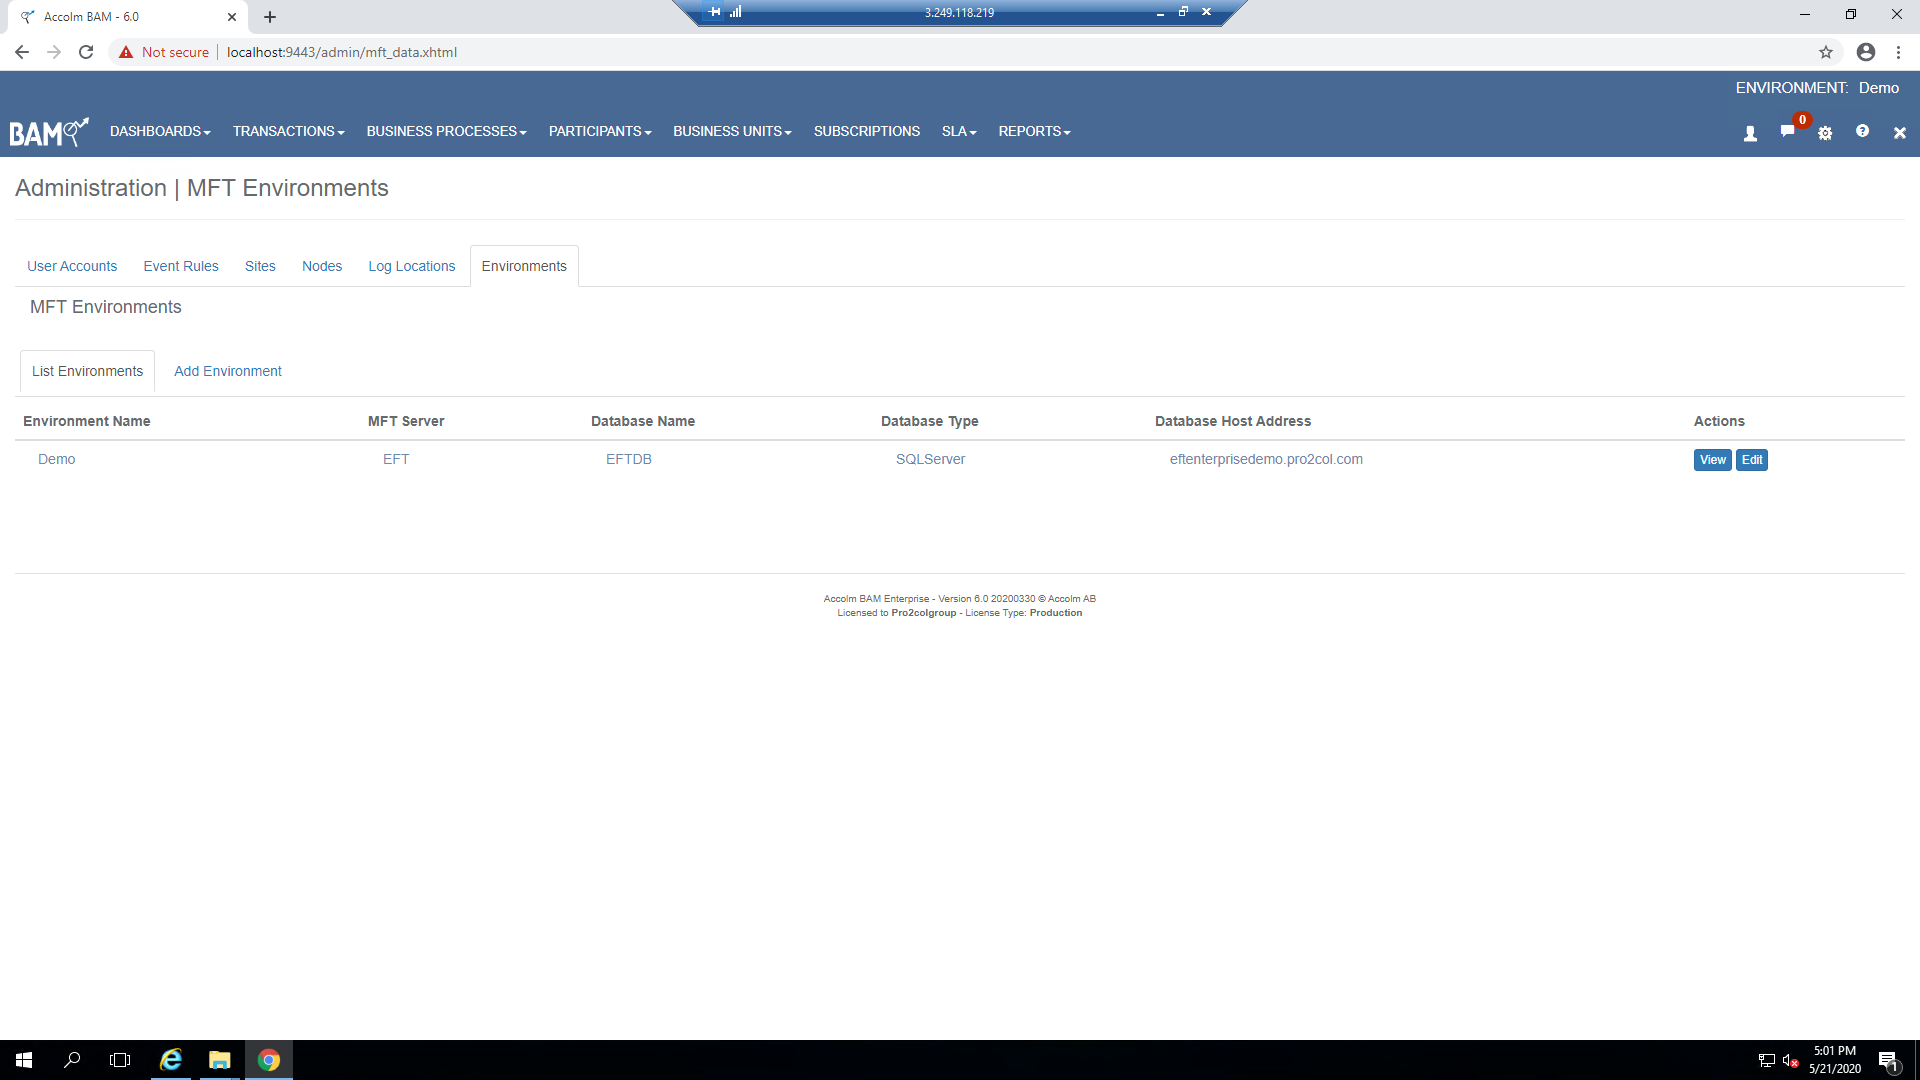Select the User Accounts tab

point(71,265)
